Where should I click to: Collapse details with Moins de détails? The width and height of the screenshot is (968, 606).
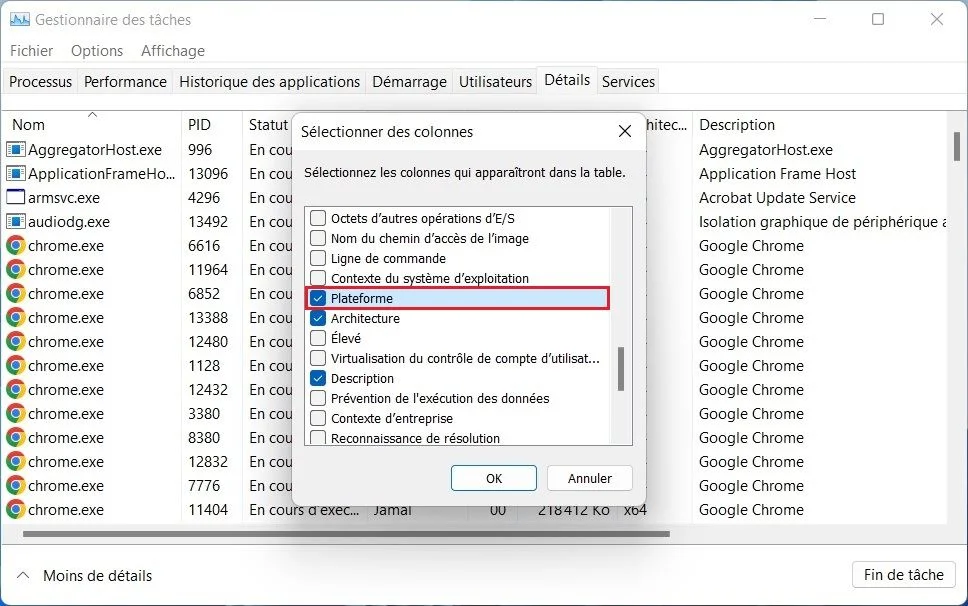pos(95,575)
